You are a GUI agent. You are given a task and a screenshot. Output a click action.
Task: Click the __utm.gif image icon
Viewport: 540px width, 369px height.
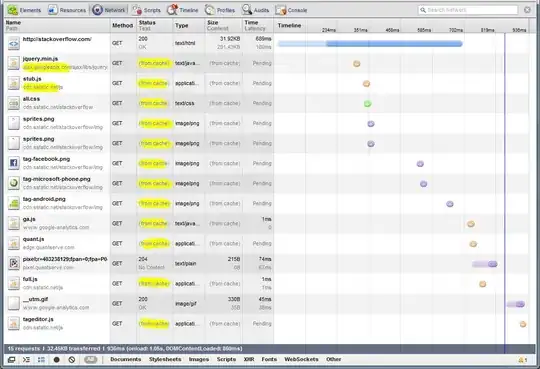point(14,304)
